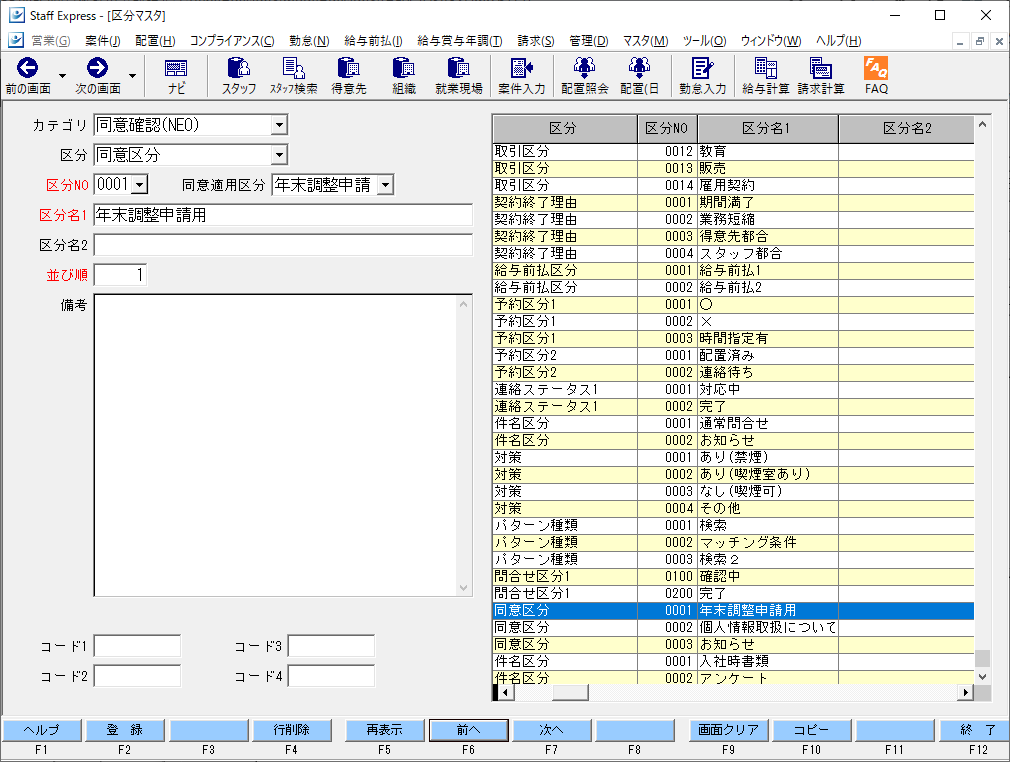The width and height of the screenshot is (1010, 762).
Task: Click the 行削除 F4 button
Action: click(292, 730)
